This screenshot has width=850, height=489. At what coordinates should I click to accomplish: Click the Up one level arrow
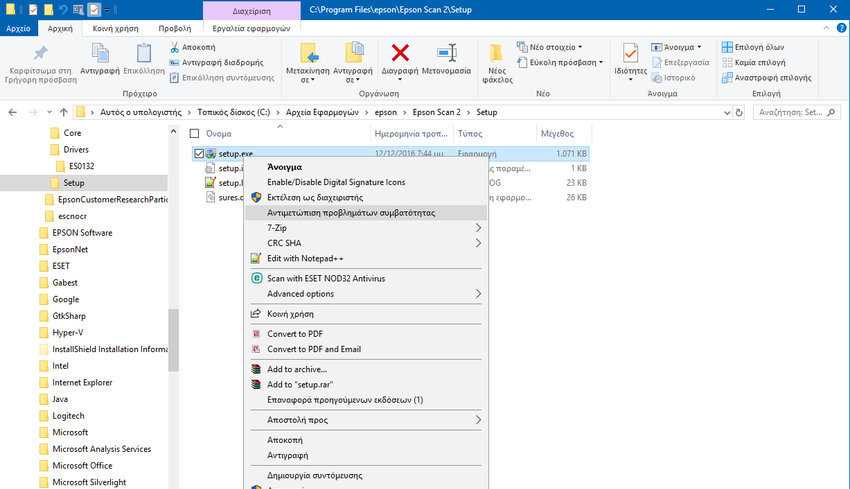point(63,112)
